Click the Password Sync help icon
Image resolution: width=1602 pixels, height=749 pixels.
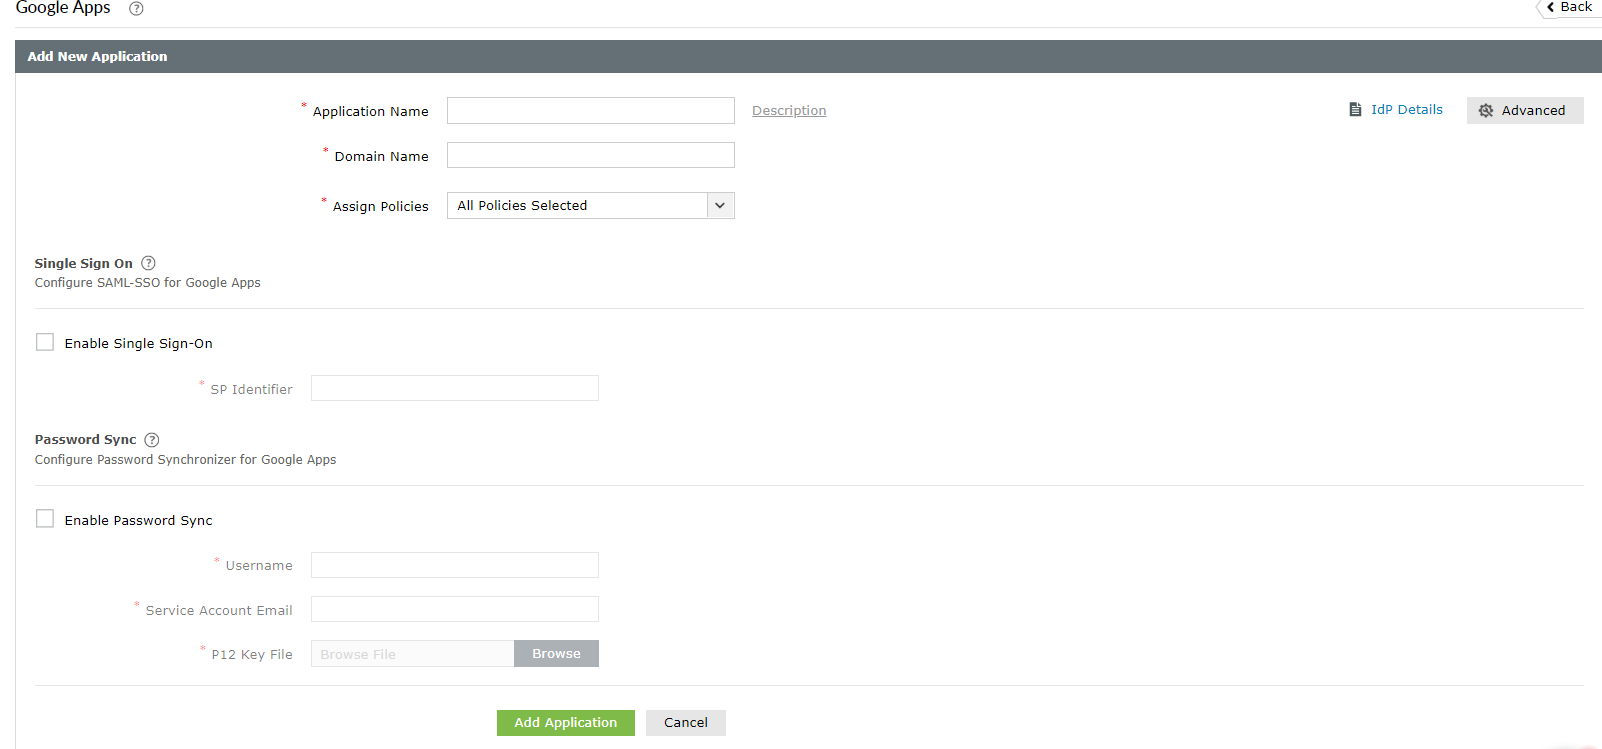pos(152,440)
